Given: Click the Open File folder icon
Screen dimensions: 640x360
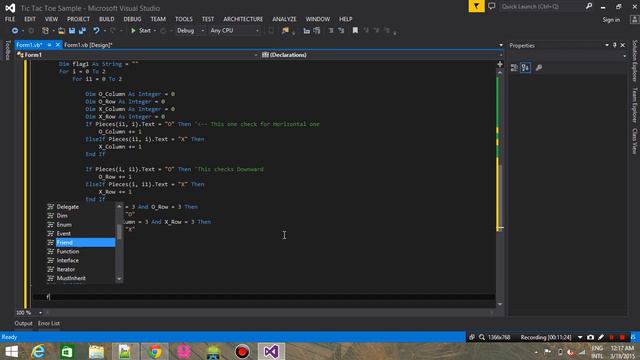Looking at the screenshot, I should point(61,31).
